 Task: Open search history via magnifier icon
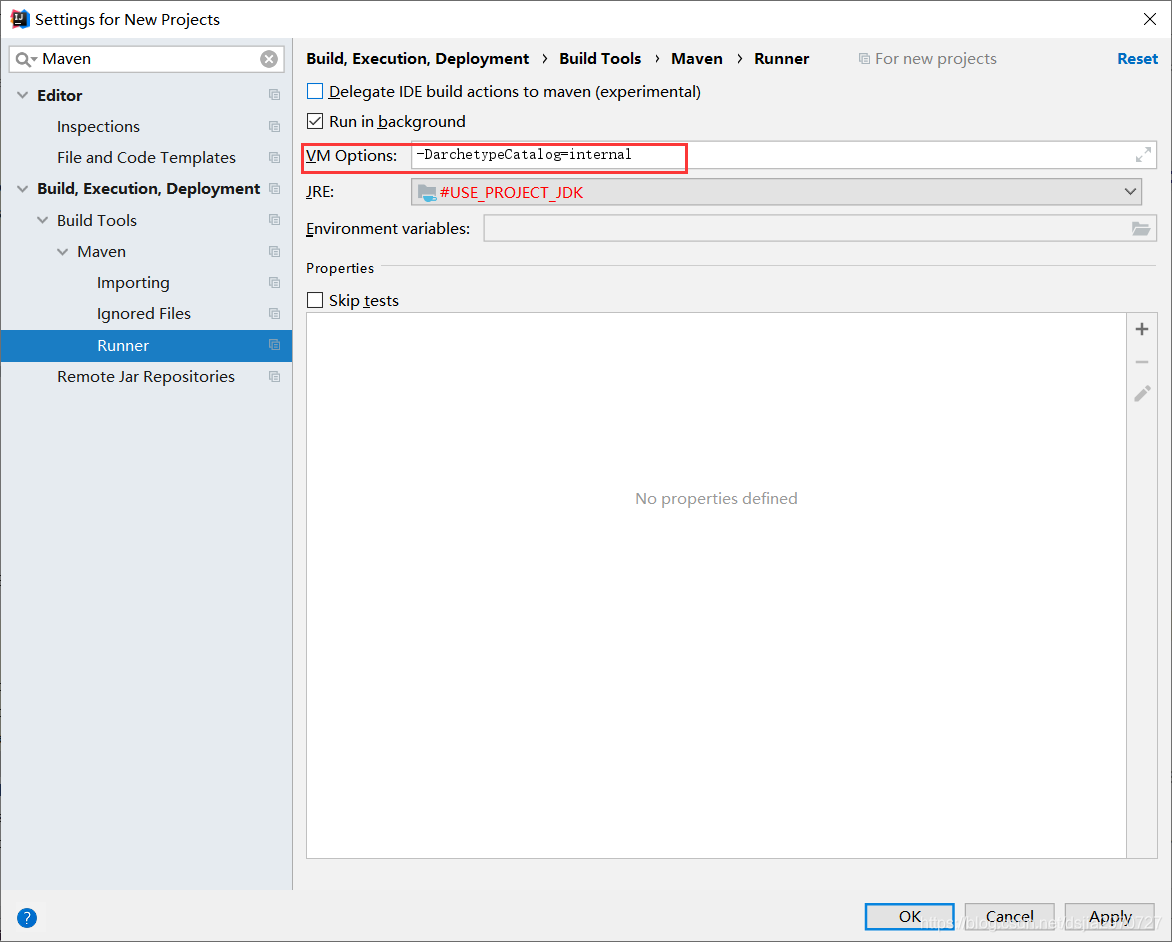tap(25, 59)
